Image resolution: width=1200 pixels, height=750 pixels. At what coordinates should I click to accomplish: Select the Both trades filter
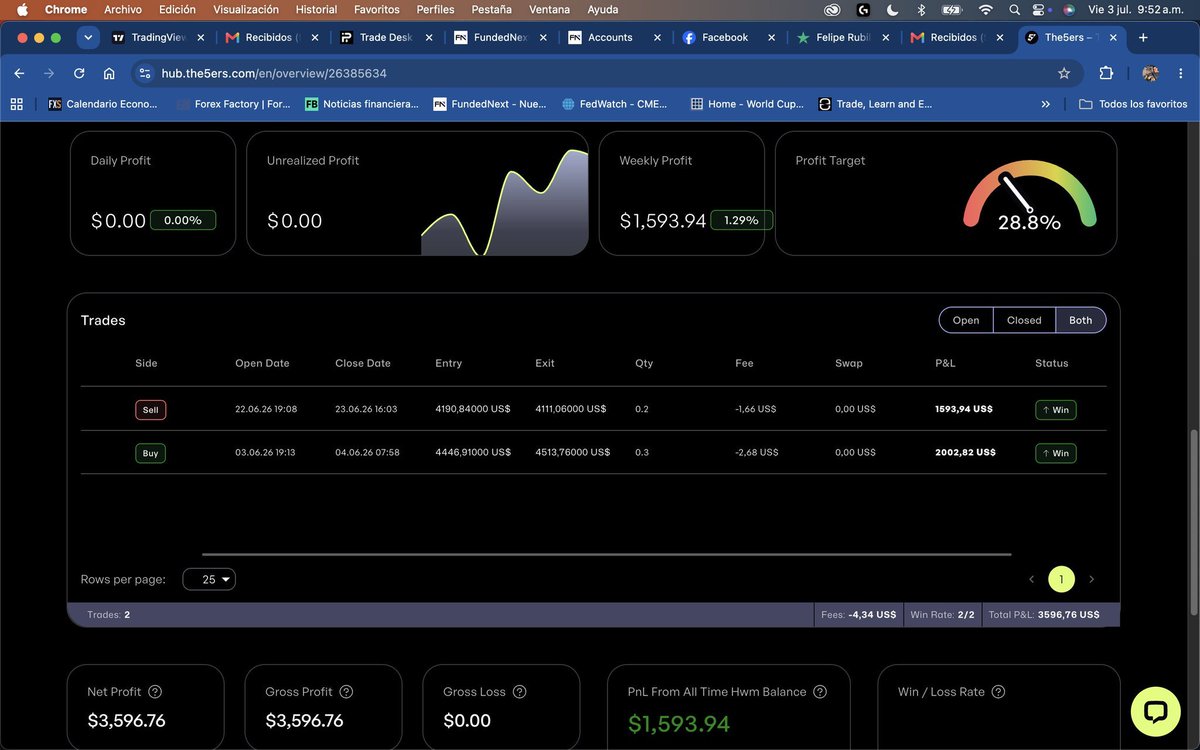[x=1081, y=320]
